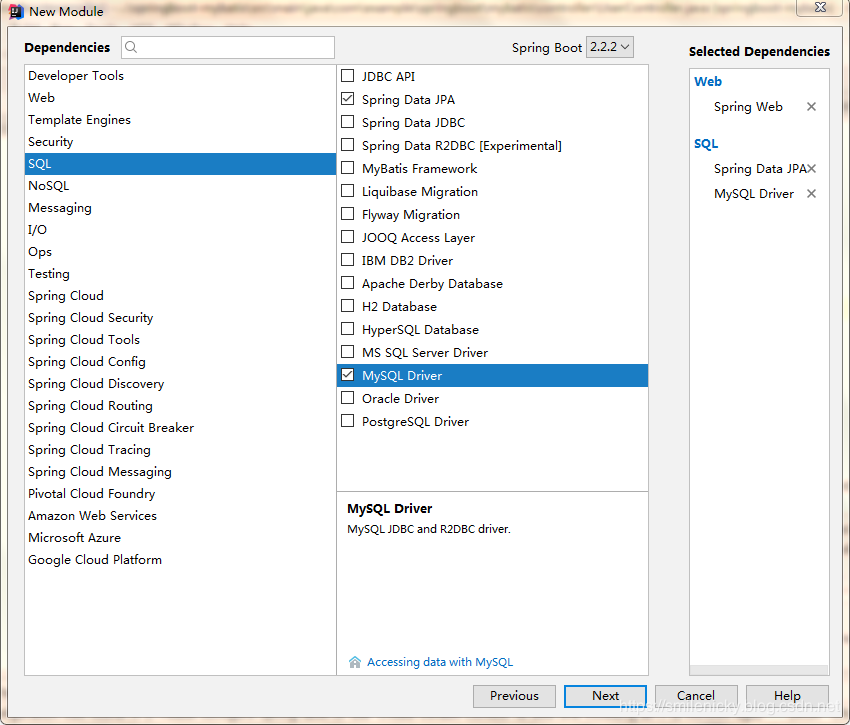This screenshot has height=725, width=850.
Task: Enable the MS SQL Server Driver checkbox
Action: (x=347, y=352)
